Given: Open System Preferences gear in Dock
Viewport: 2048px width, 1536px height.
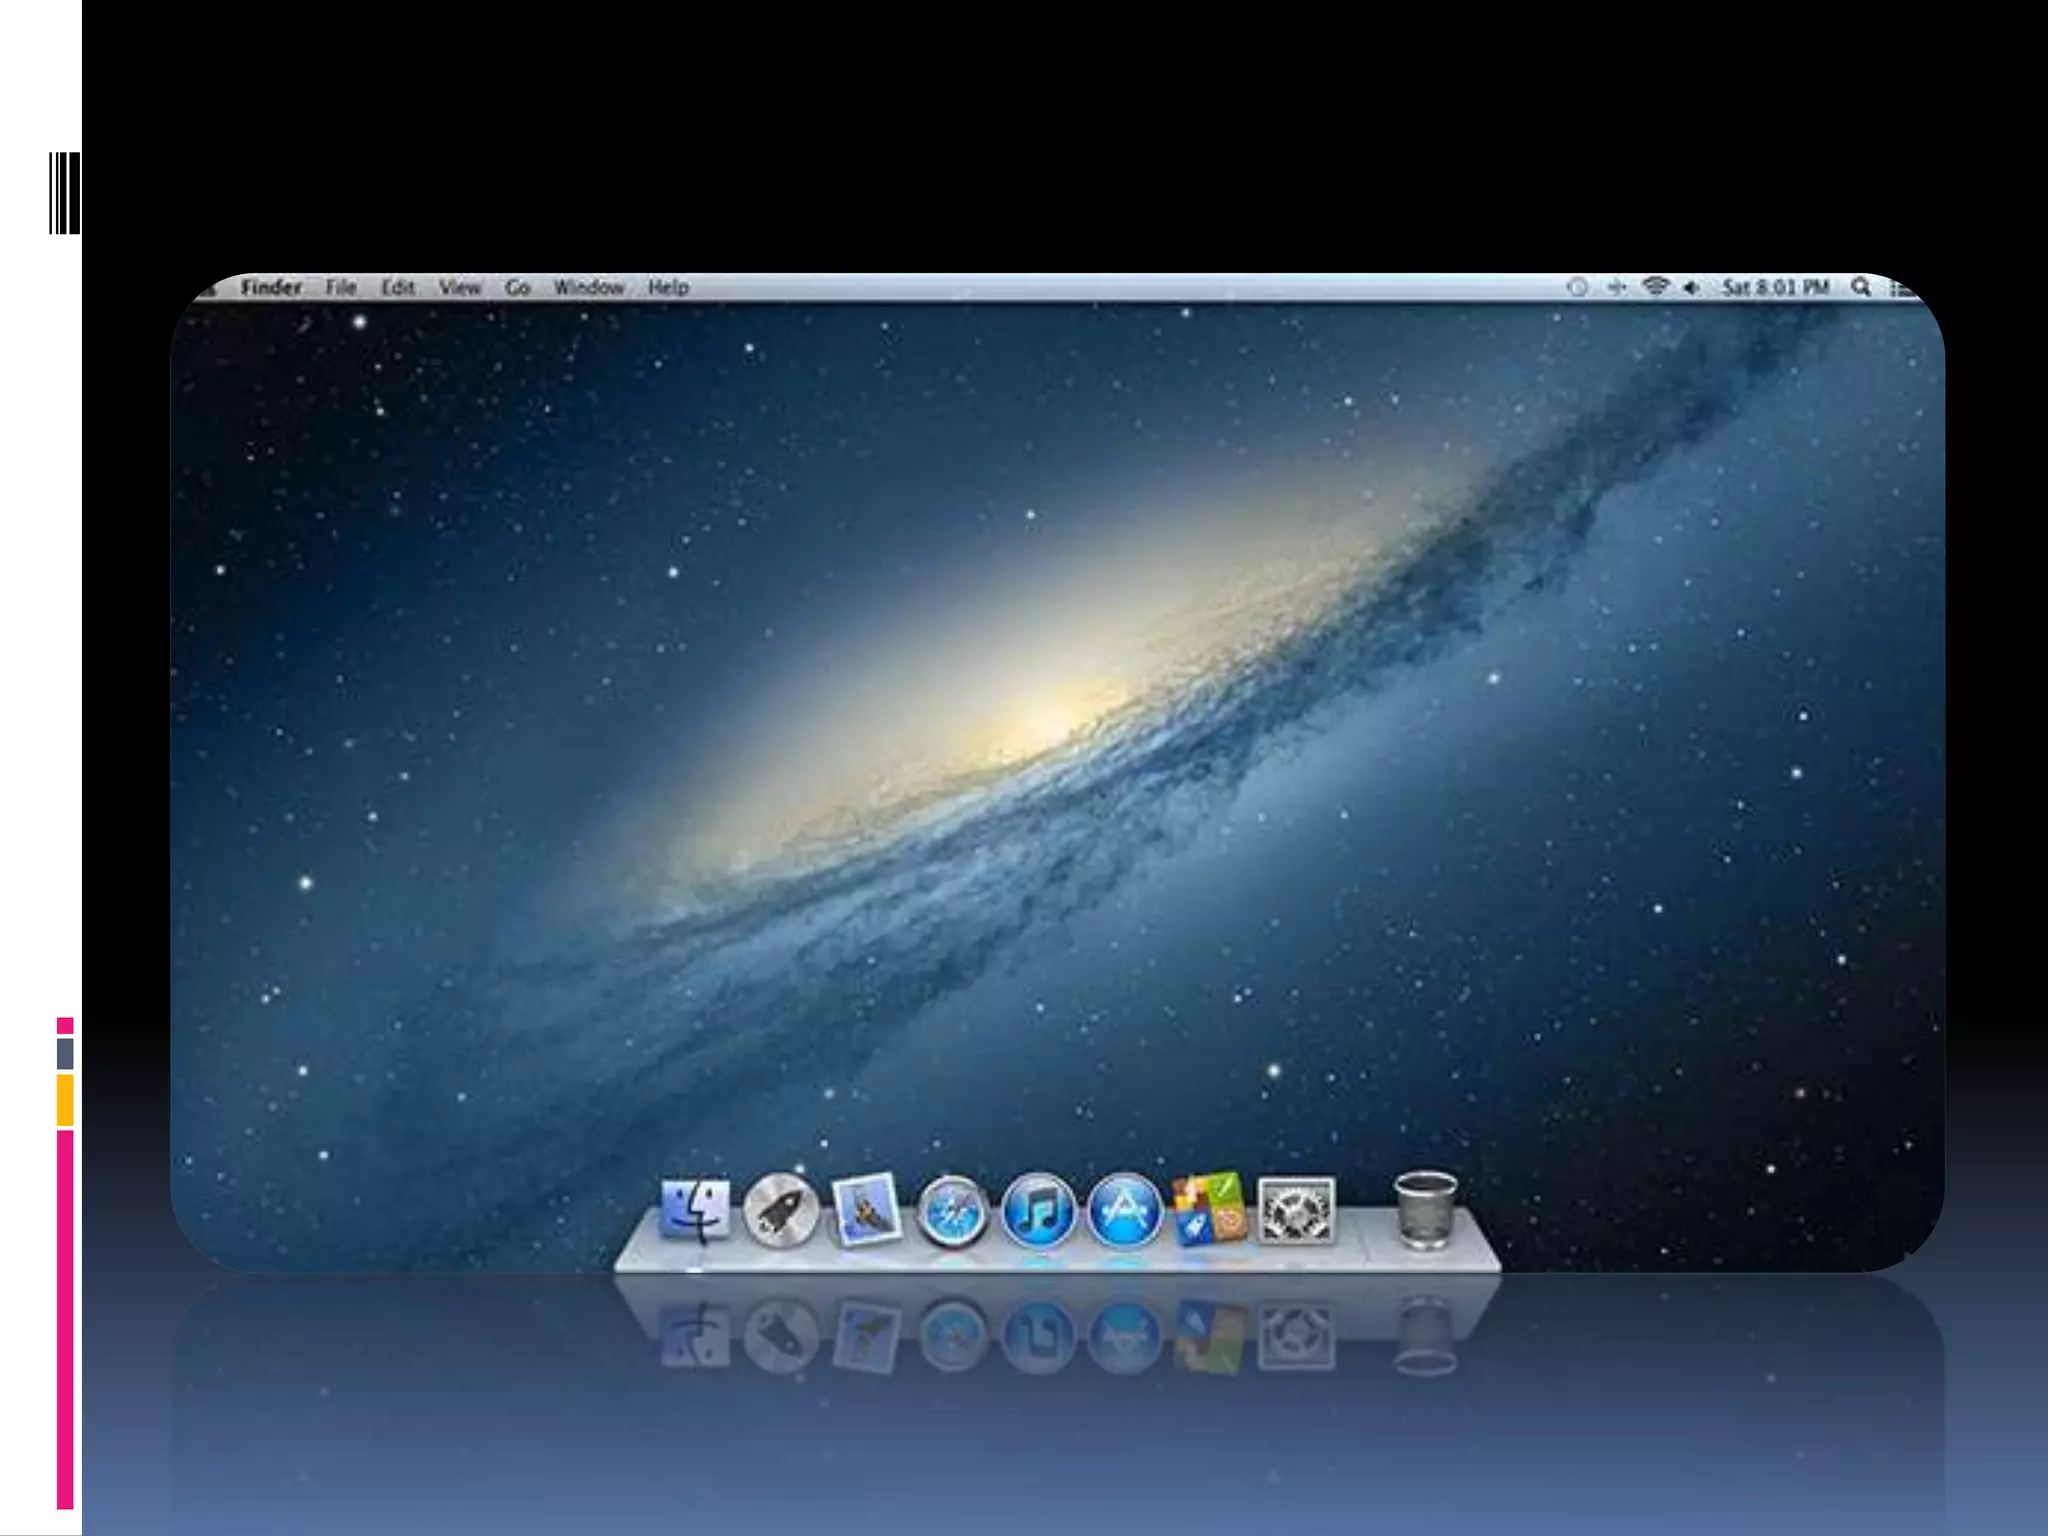Looking at the screenshot, I should click(x=1296, y=1210).
